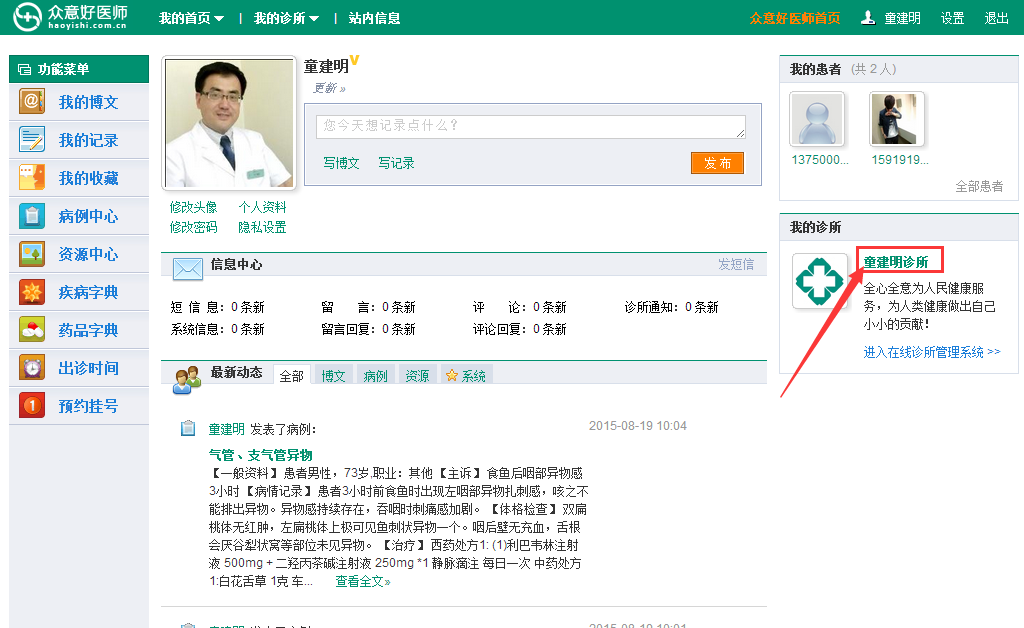Viewport: 1024px width, 628px height.
Task: Click the 我的收藏 favorites icon
Action: [x=32, y=178]
